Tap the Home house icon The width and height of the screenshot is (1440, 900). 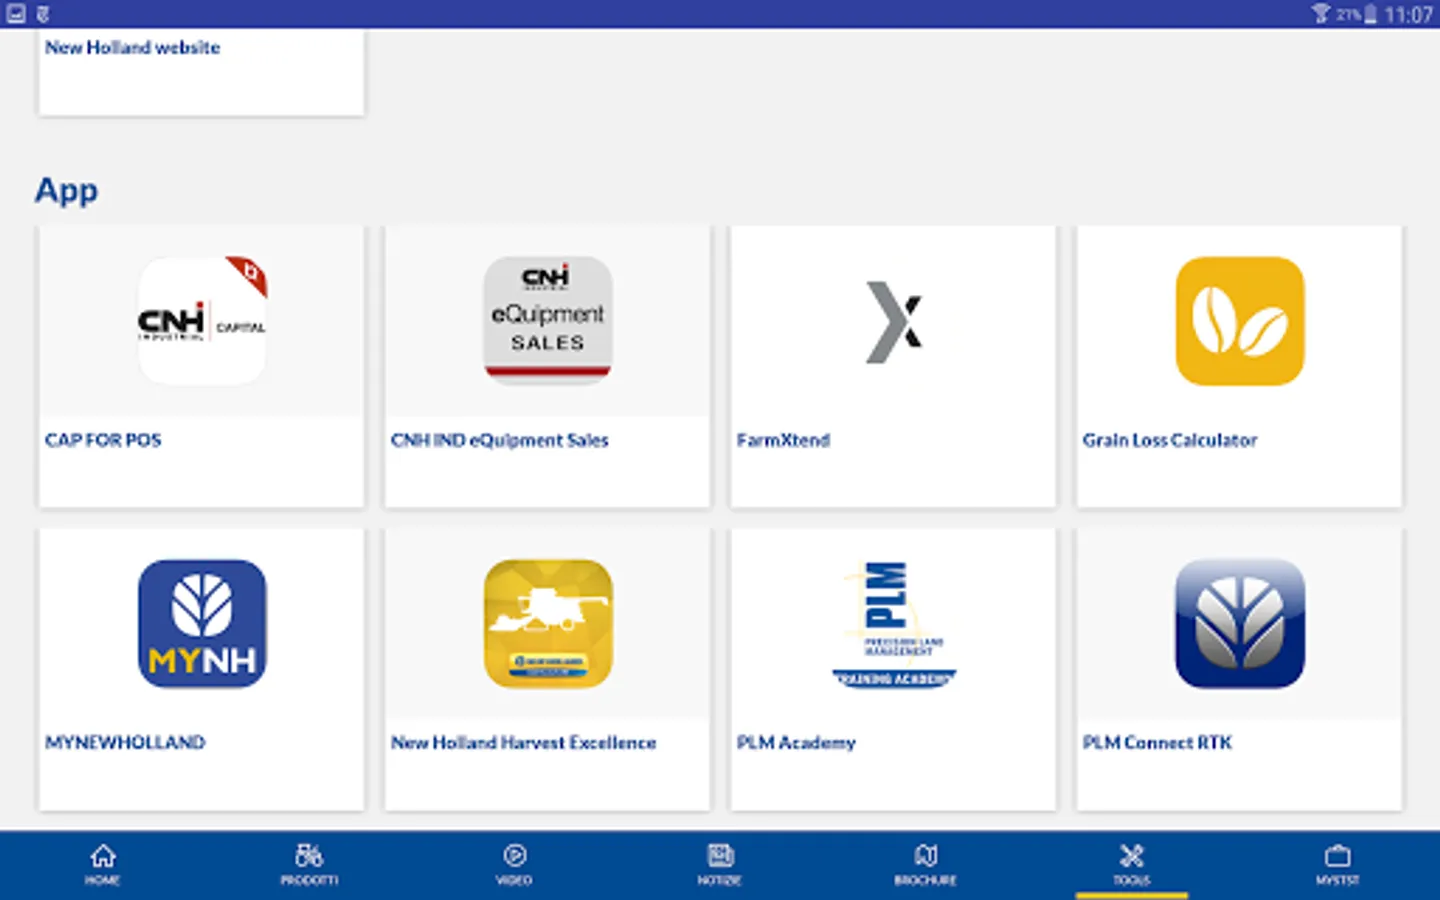tap(103, 856)
